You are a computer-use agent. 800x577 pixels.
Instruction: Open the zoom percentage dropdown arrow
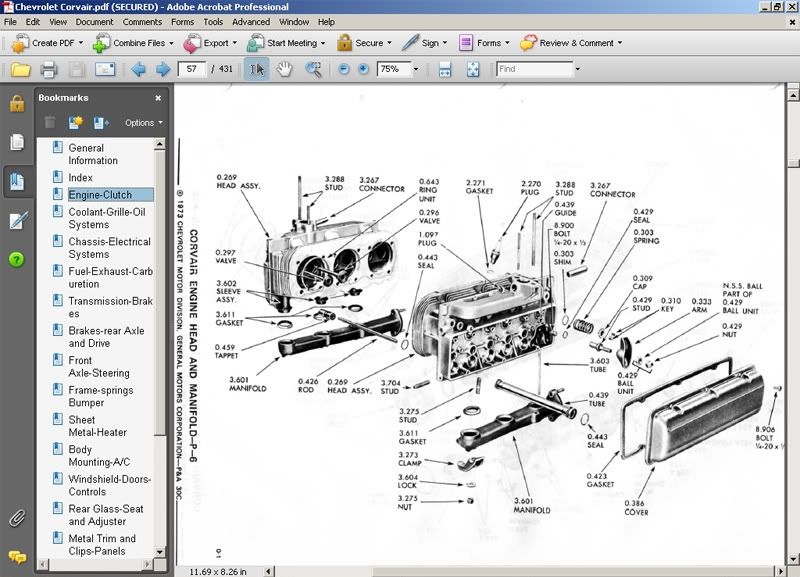coord(416,69)
